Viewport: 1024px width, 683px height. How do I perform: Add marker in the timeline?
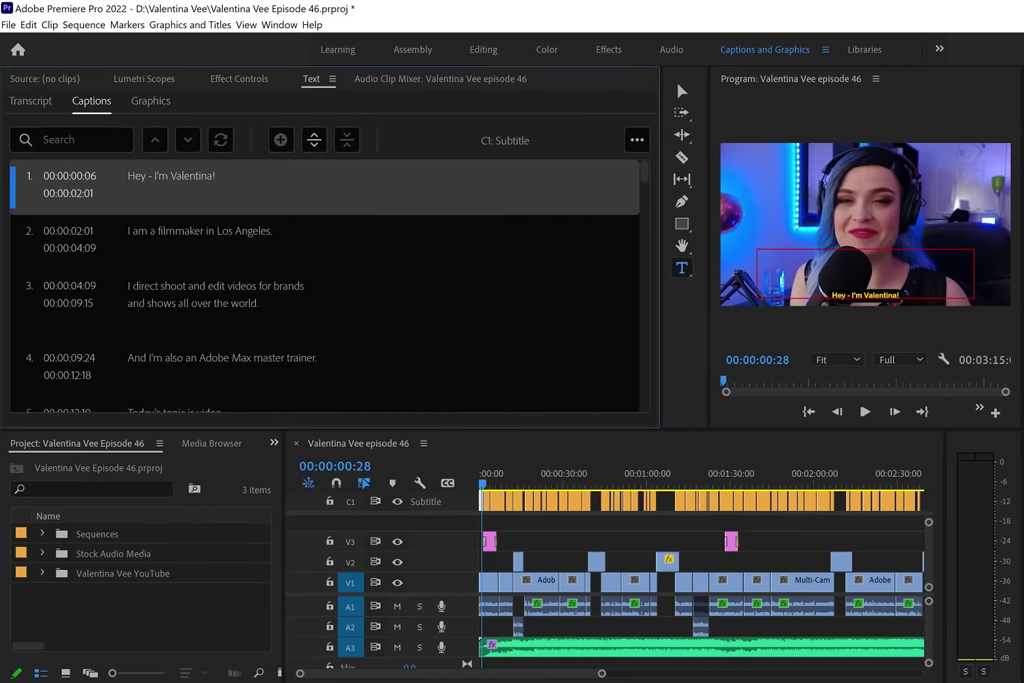tap(392, 483)
